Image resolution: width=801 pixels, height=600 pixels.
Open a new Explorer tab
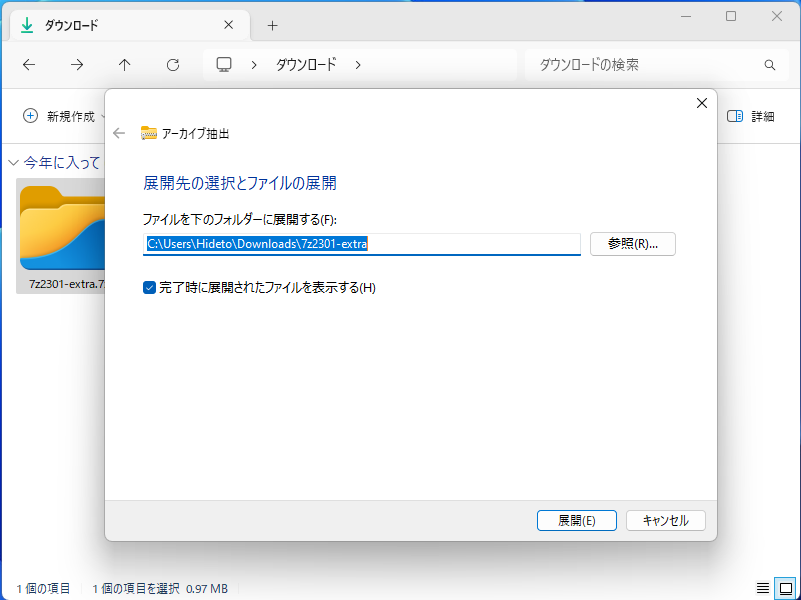[272, 26]
